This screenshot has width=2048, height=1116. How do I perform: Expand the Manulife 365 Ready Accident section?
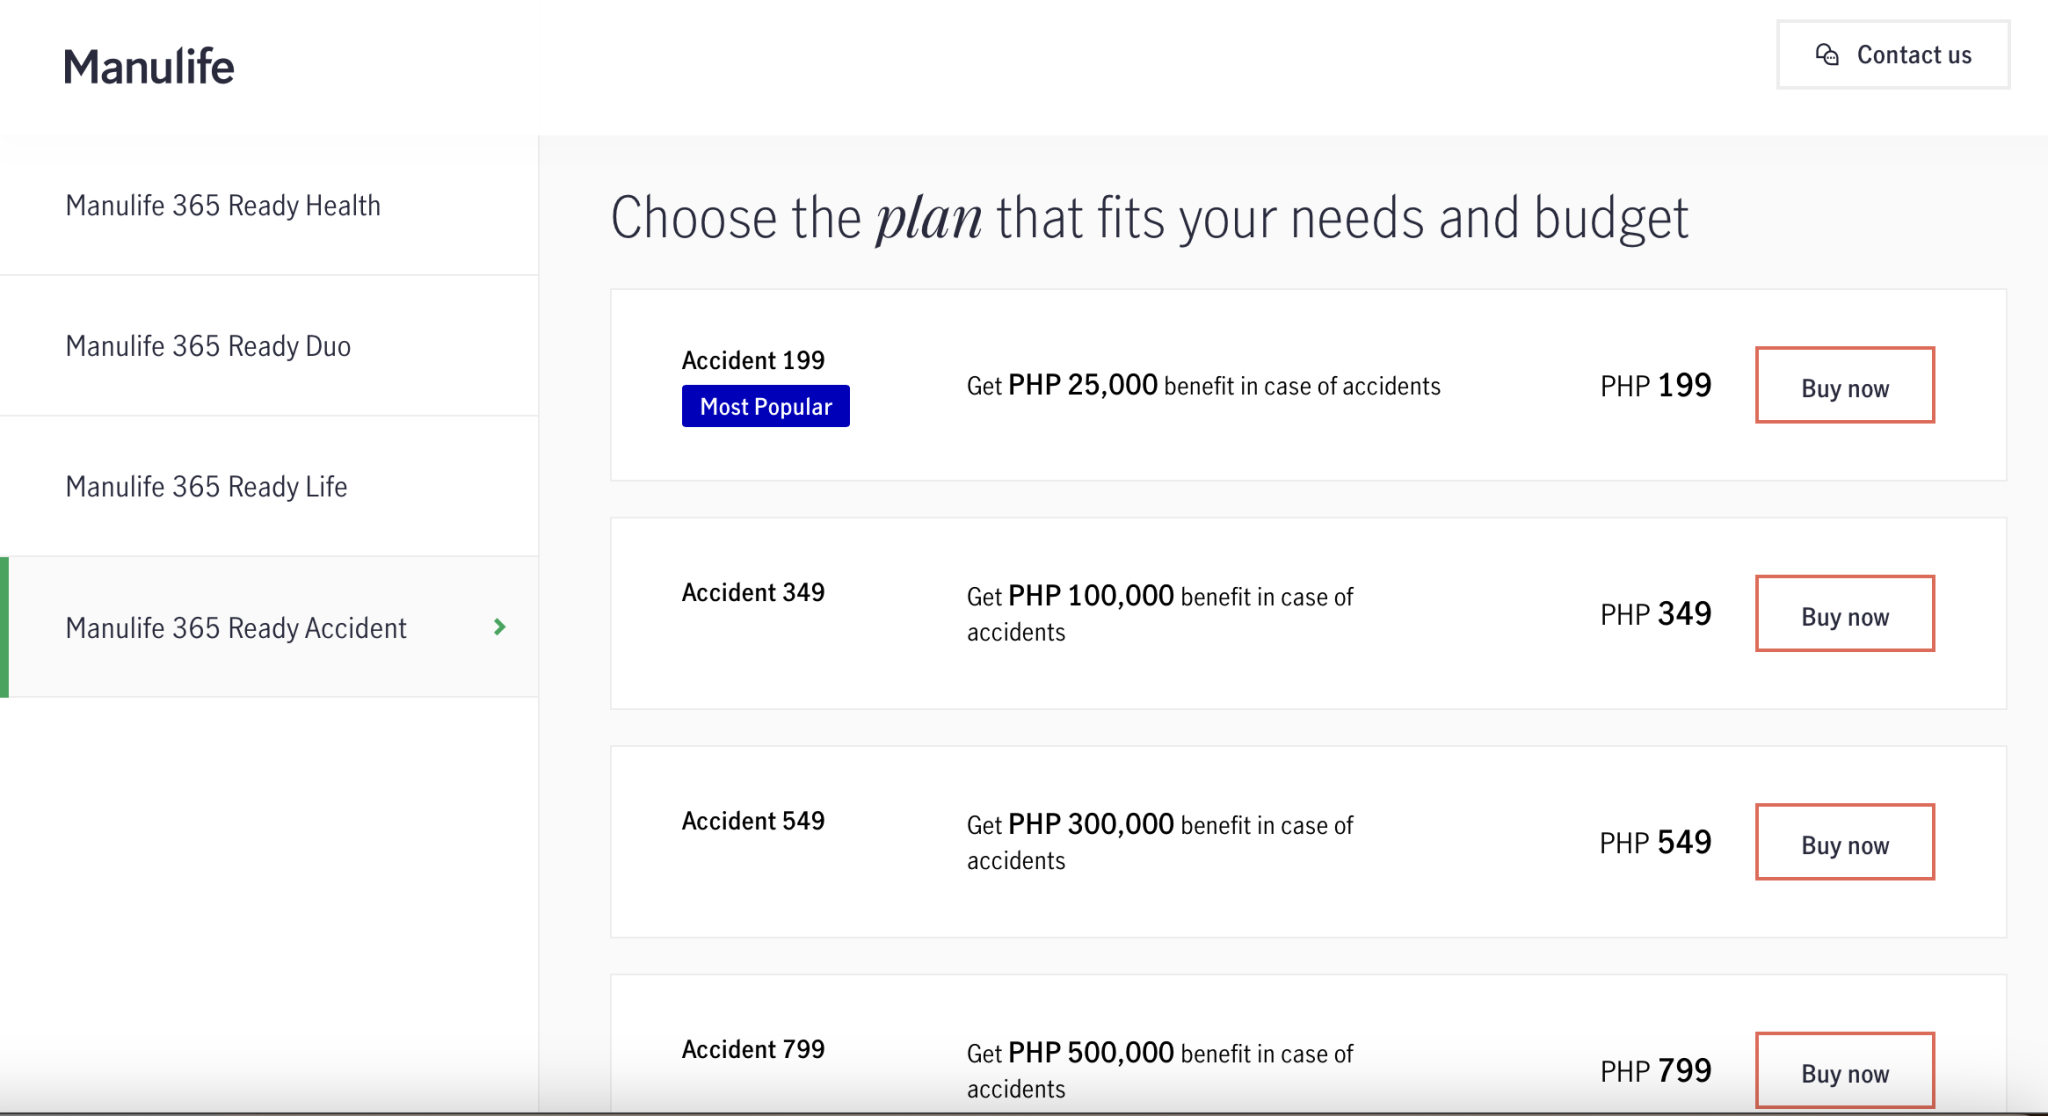[236, 628]
